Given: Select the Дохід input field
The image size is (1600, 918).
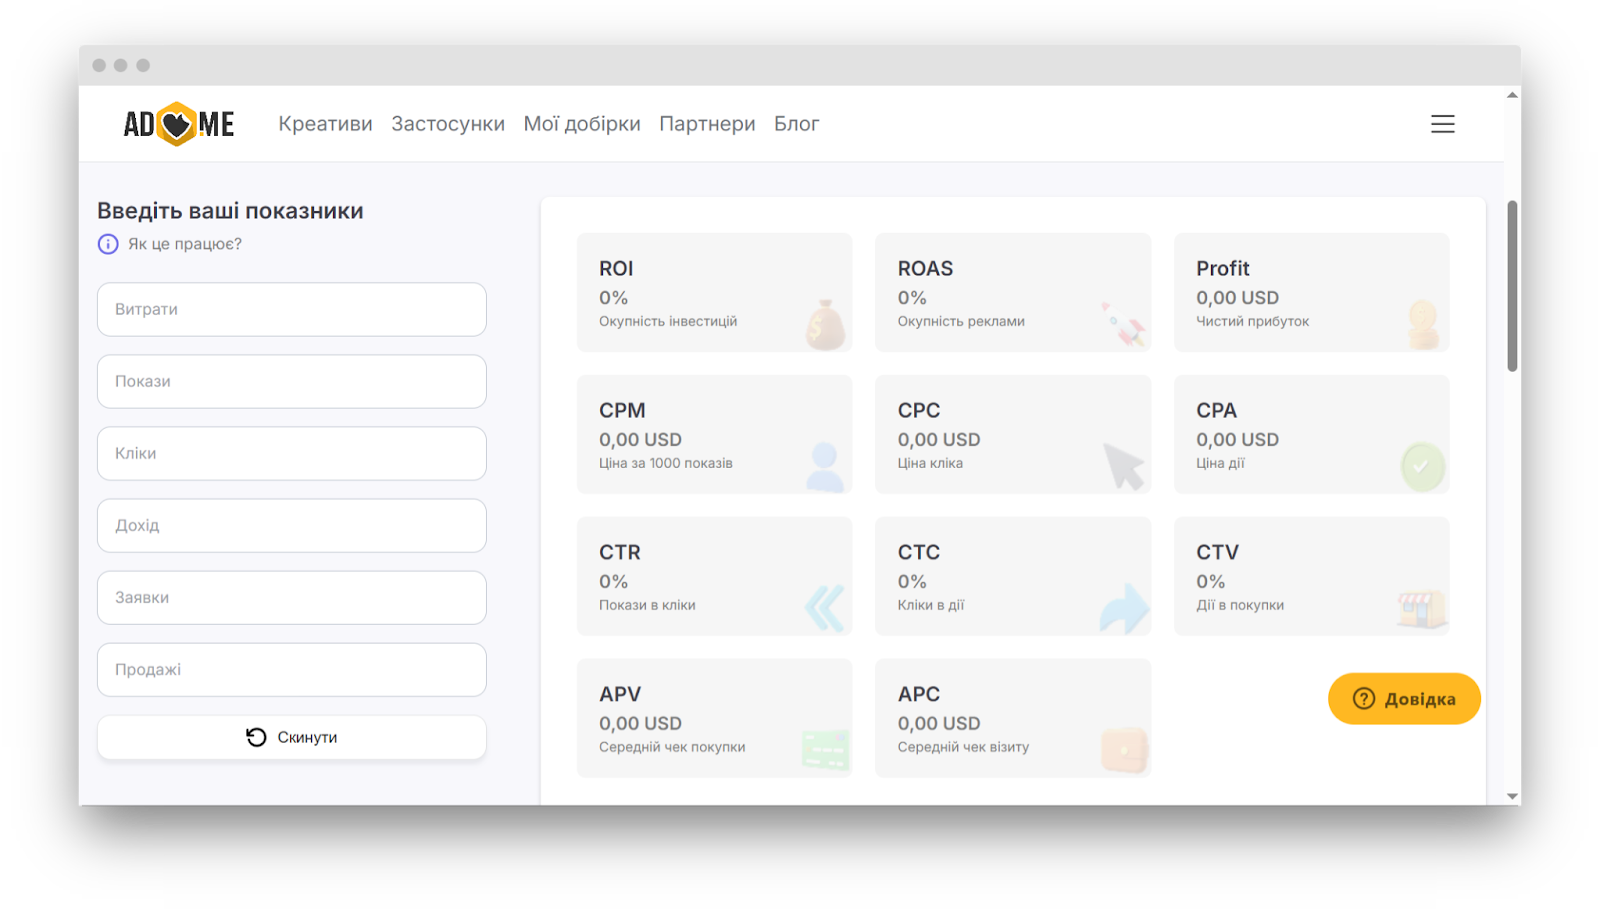Looking at the screenshot, I should coord(292,526).
